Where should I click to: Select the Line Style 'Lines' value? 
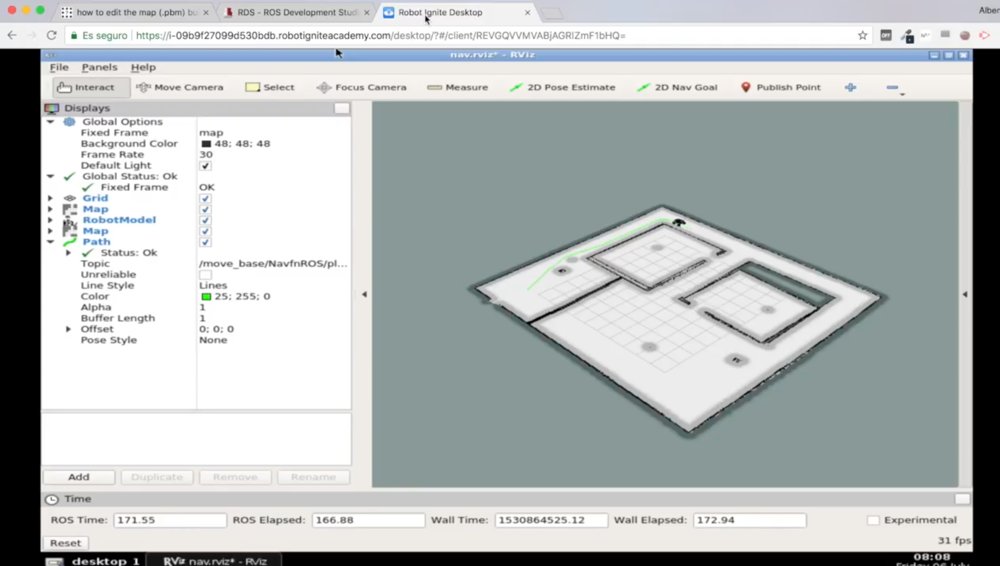213,286
